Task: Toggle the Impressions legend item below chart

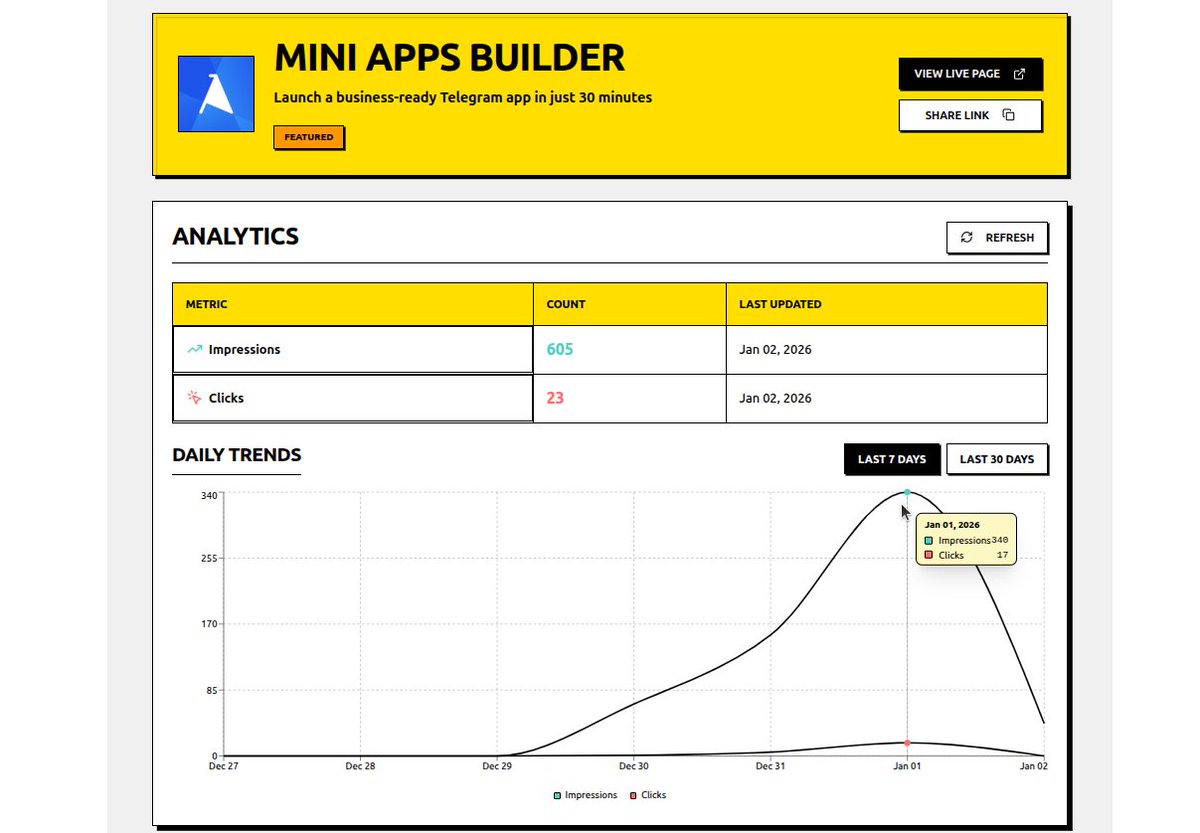Action: [585, 795]
